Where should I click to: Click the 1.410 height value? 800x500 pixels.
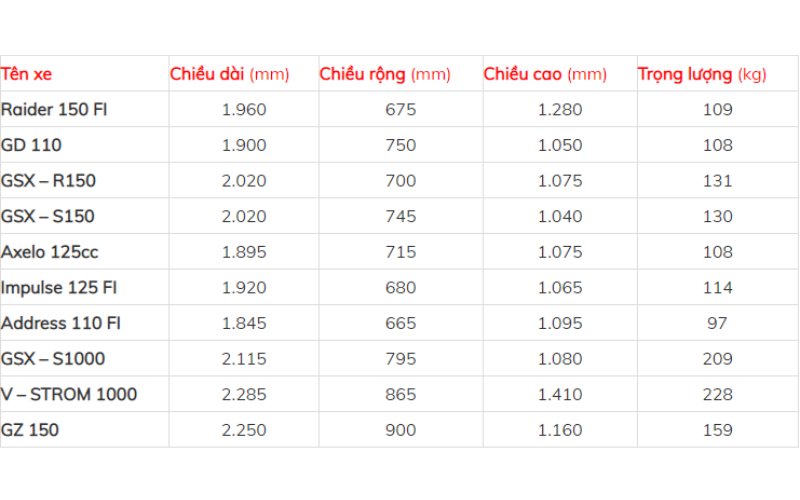point(560,394)
